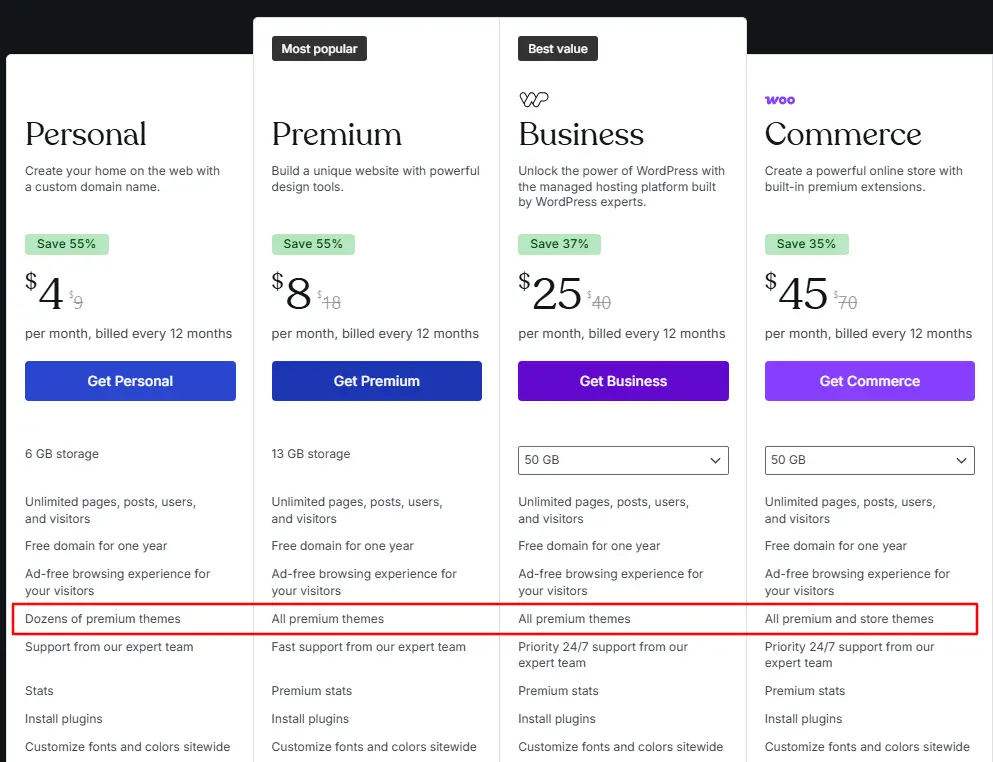Screen dimensions: 993x762
Task: Click the Get Premium button
Action: click(376, 381)
